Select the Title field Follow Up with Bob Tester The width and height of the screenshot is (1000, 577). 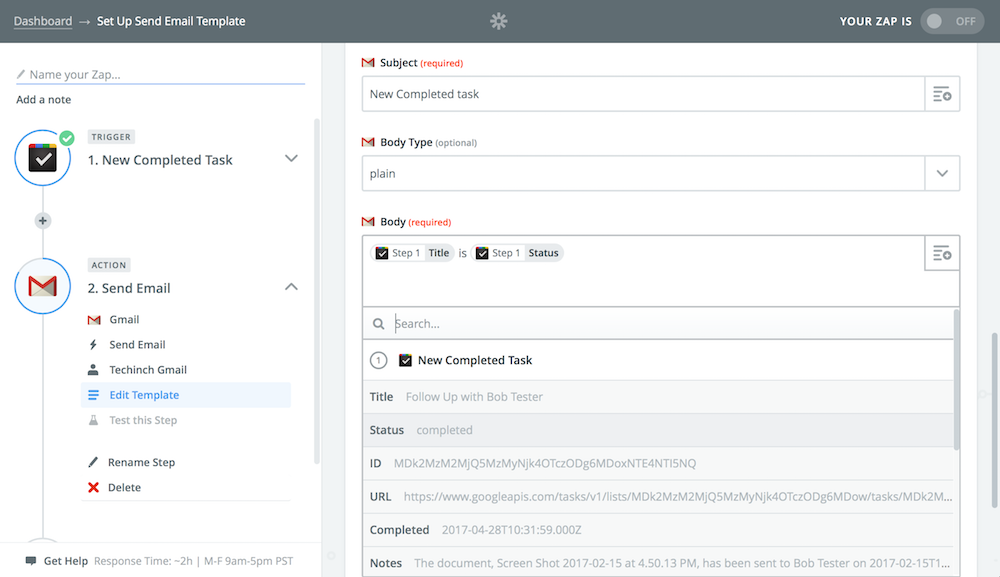658,397
